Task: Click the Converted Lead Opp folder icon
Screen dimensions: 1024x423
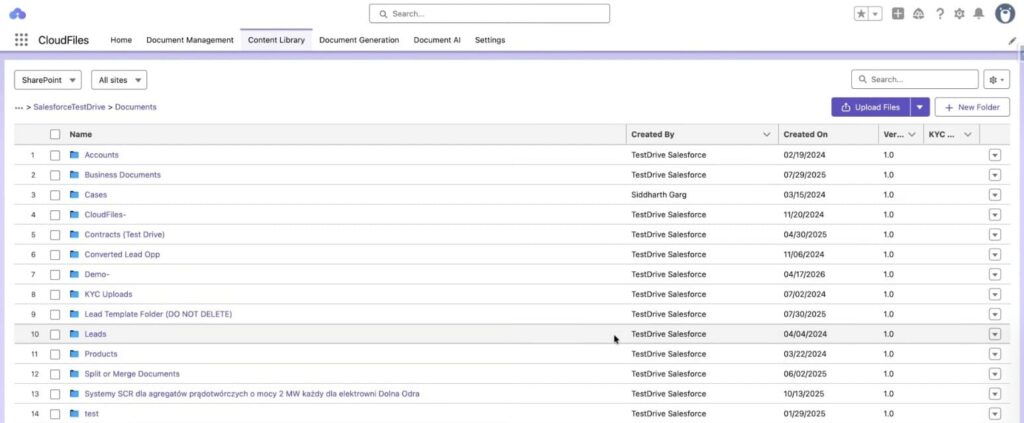Action: click(x=74, y=255)
